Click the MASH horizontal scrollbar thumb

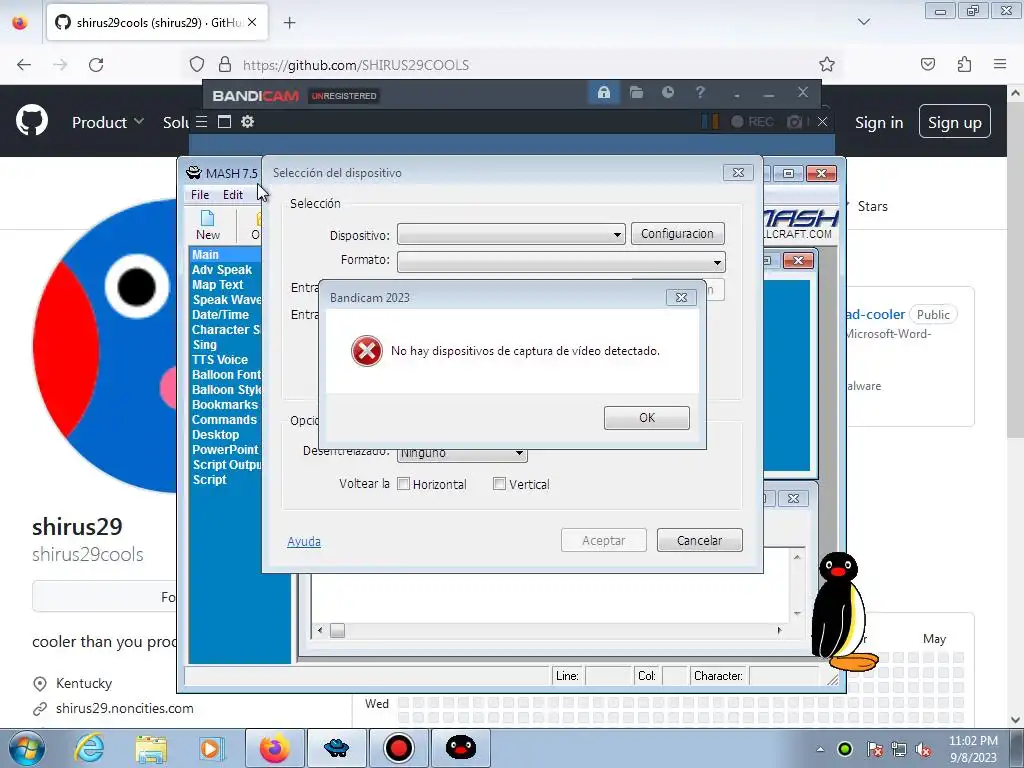coord(337,631)
